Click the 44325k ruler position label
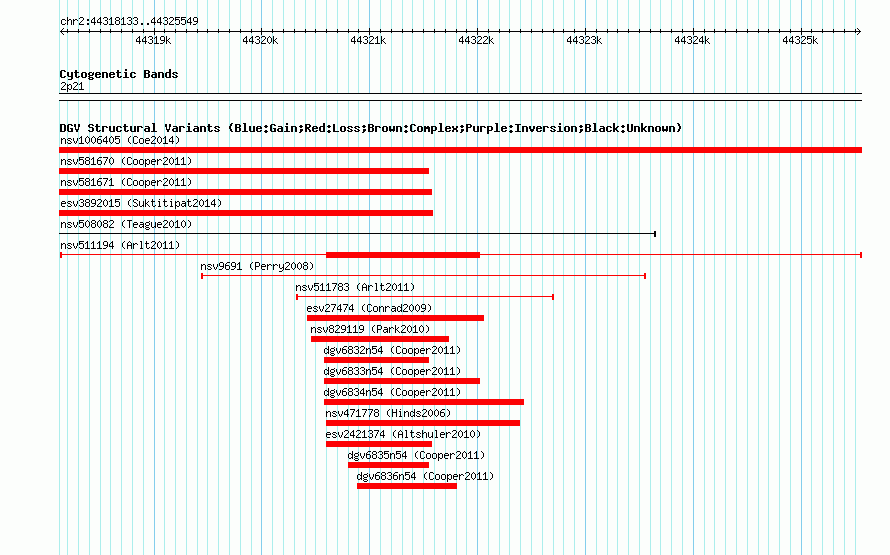 800,40
